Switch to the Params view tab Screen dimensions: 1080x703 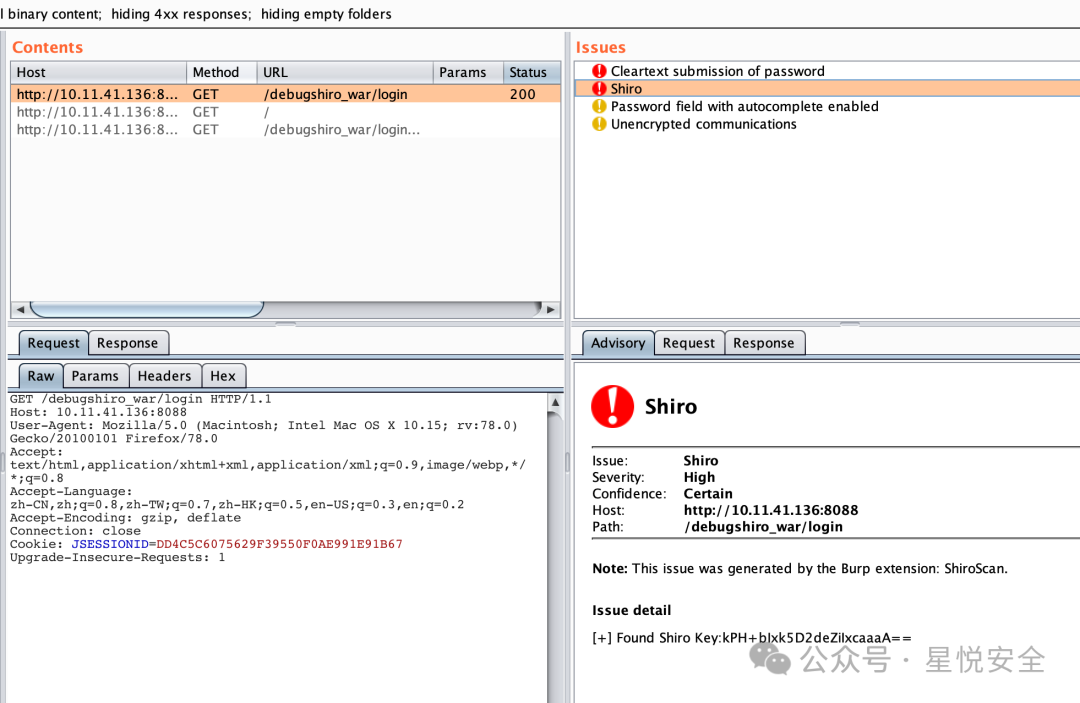95,376
